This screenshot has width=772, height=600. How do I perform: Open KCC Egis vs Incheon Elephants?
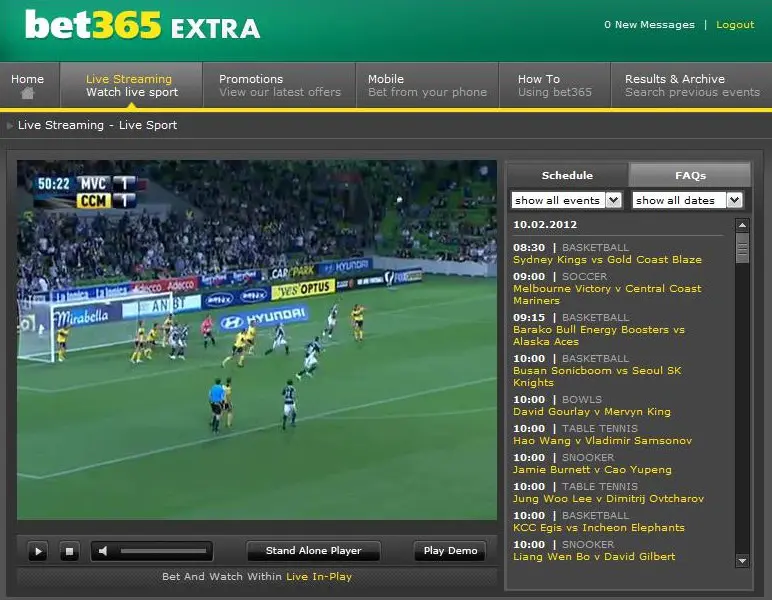click(x=599, y=528)
